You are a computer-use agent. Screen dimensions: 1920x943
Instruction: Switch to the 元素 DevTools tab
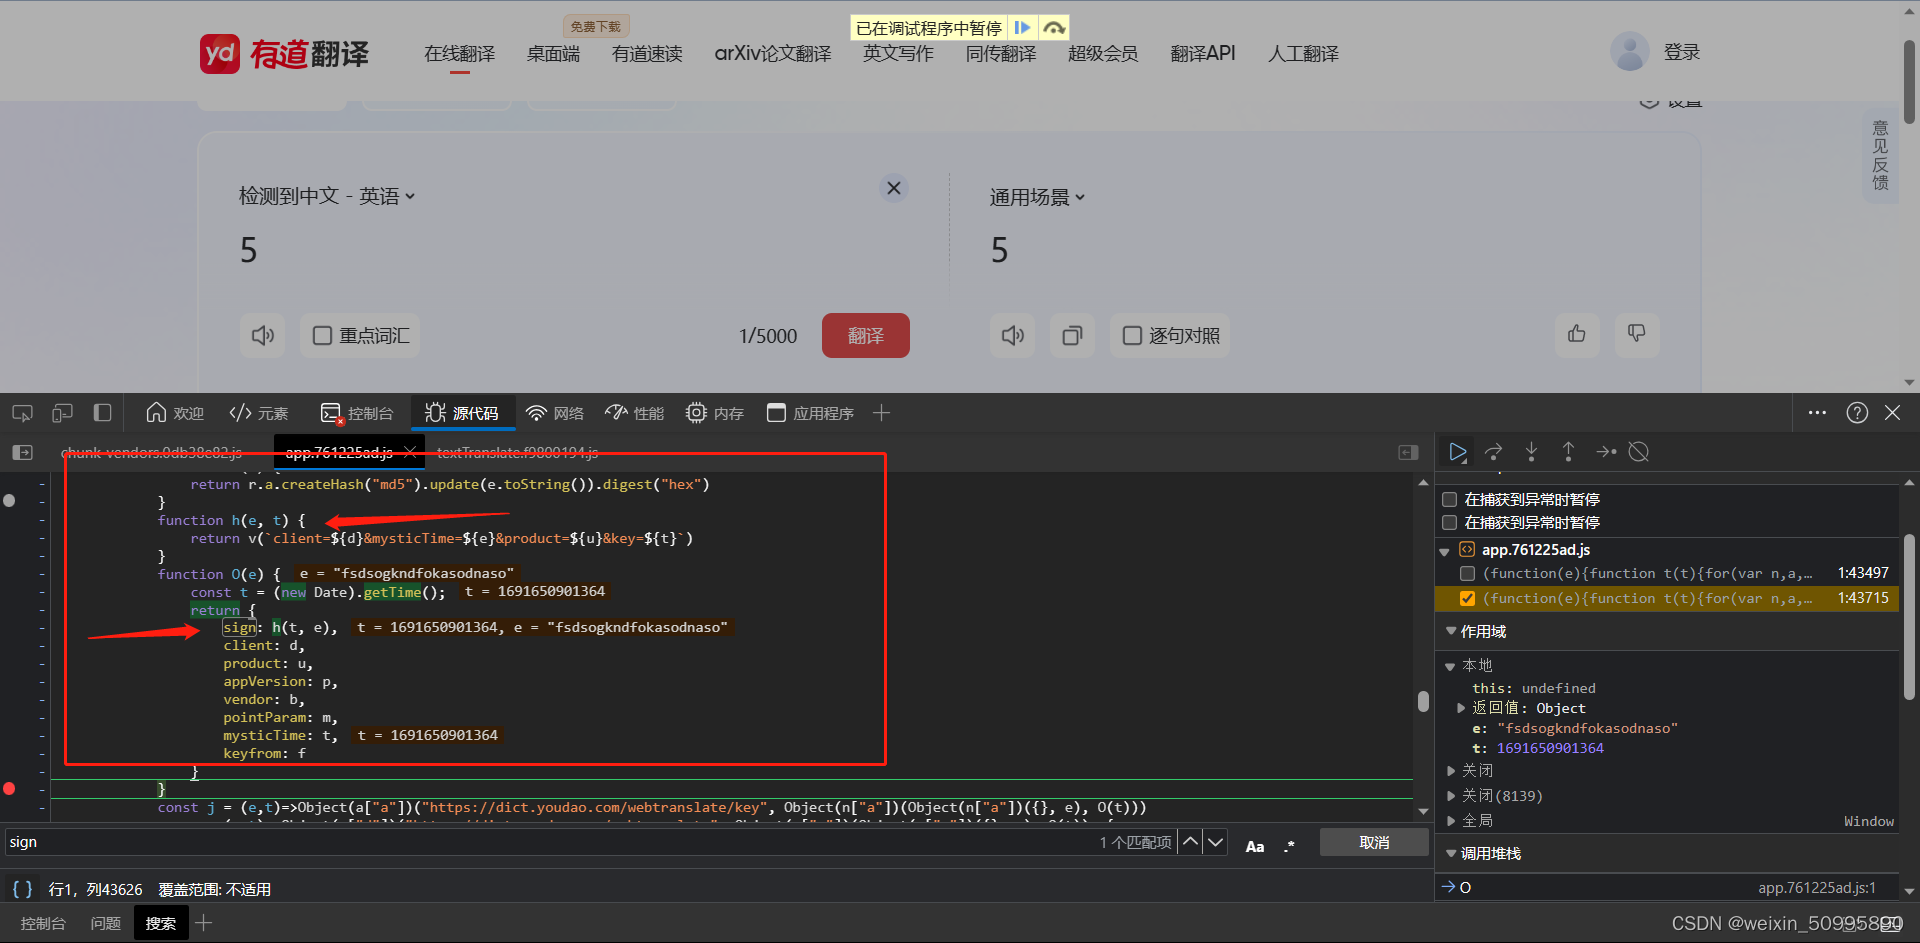(x=259, y=413)
